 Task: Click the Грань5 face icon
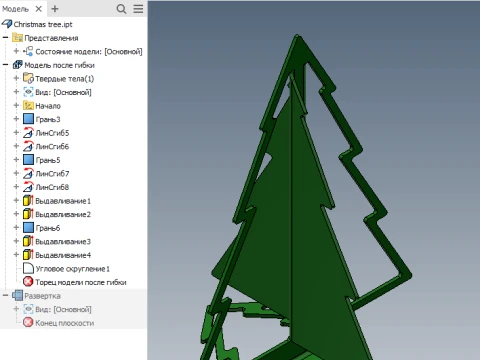coord(28,160)
